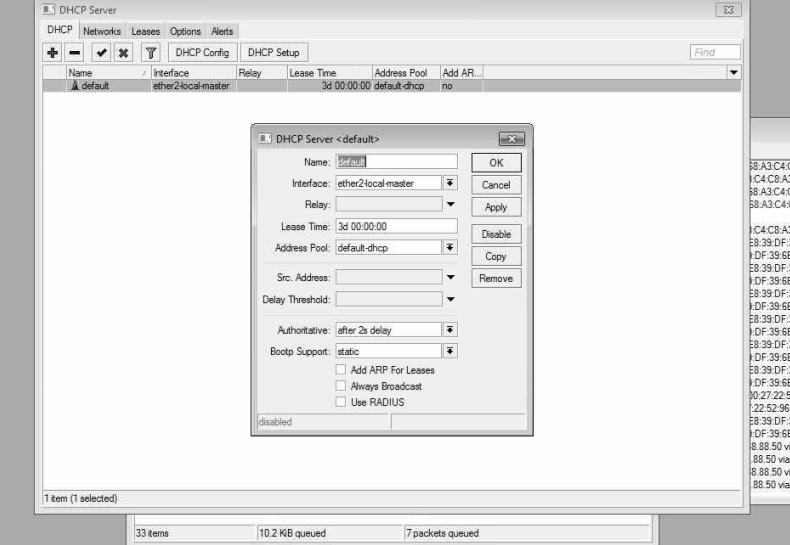Add a new DHCP server with plus icon
790x545 pixels.
click(x=52, y=52)
